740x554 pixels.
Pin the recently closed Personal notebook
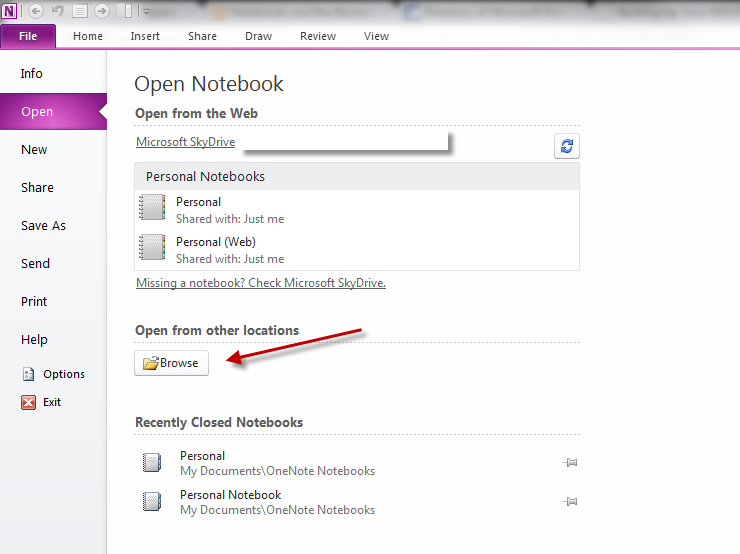coord(571,463)
